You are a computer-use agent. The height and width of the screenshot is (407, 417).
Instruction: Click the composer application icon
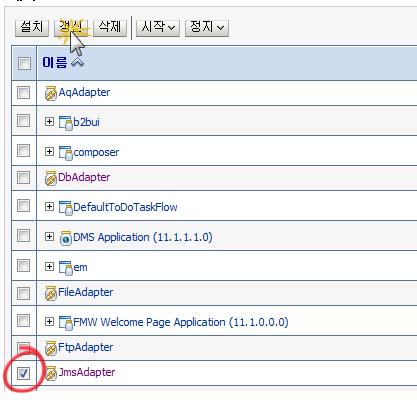[x=66, y=153]
